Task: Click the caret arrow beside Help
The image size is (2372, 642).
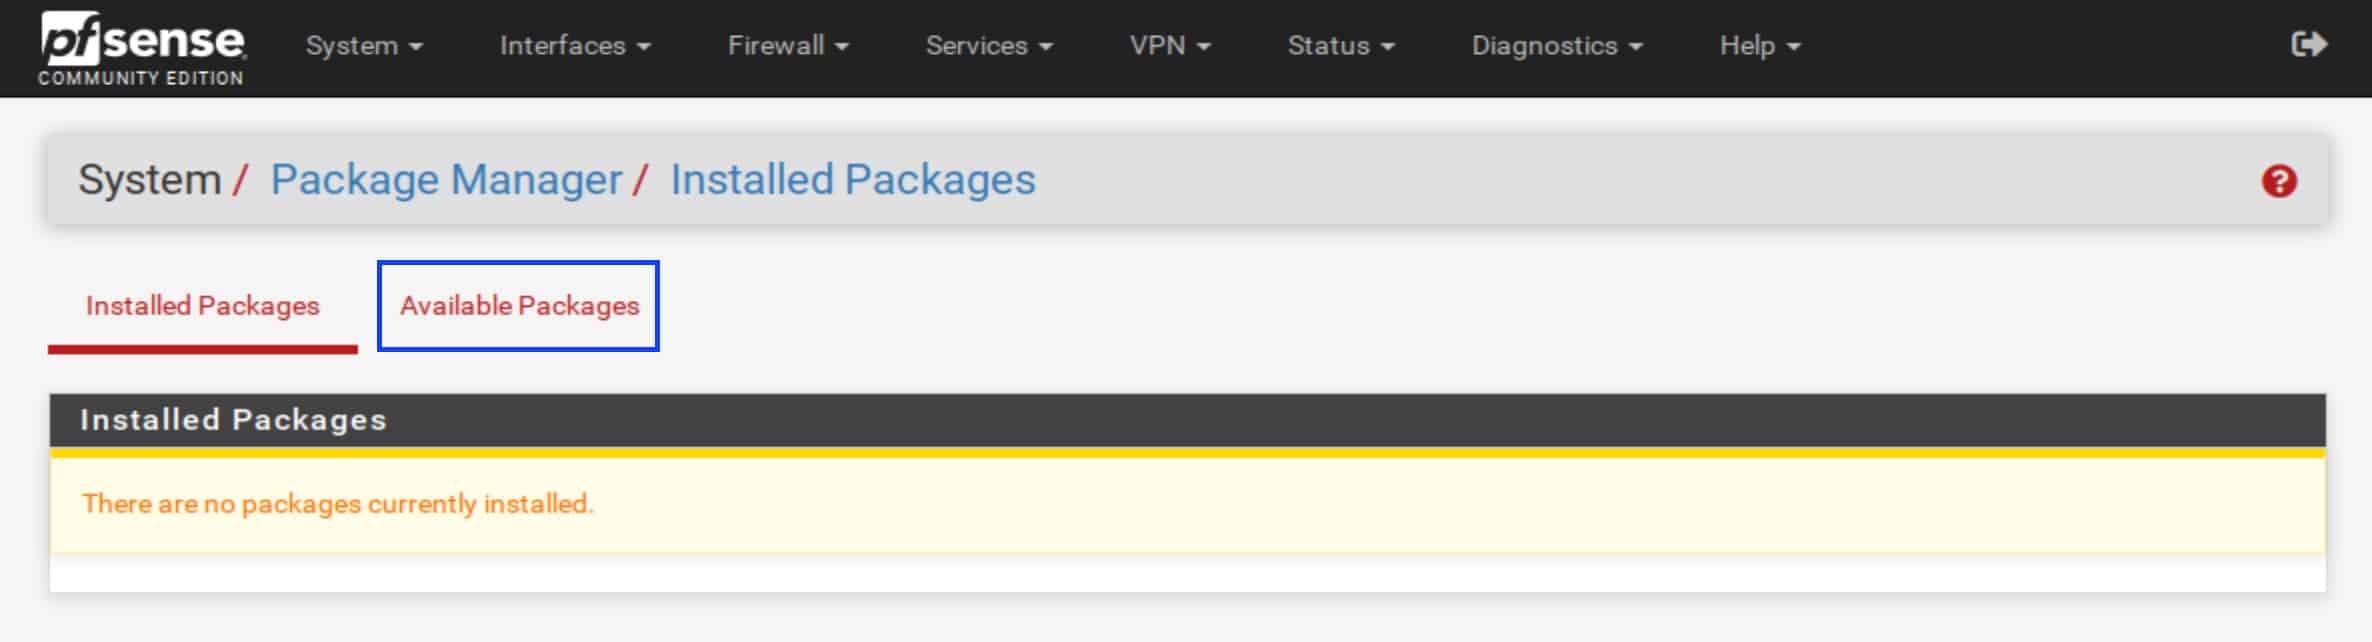Action: click(1793, 47)
